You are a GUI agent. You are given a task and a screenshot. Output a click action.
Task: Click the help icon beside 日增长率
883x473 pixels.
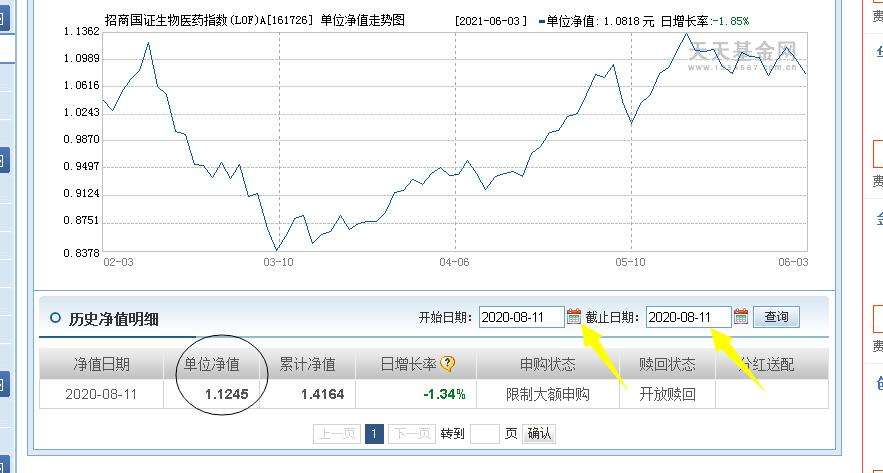[447, 364]
